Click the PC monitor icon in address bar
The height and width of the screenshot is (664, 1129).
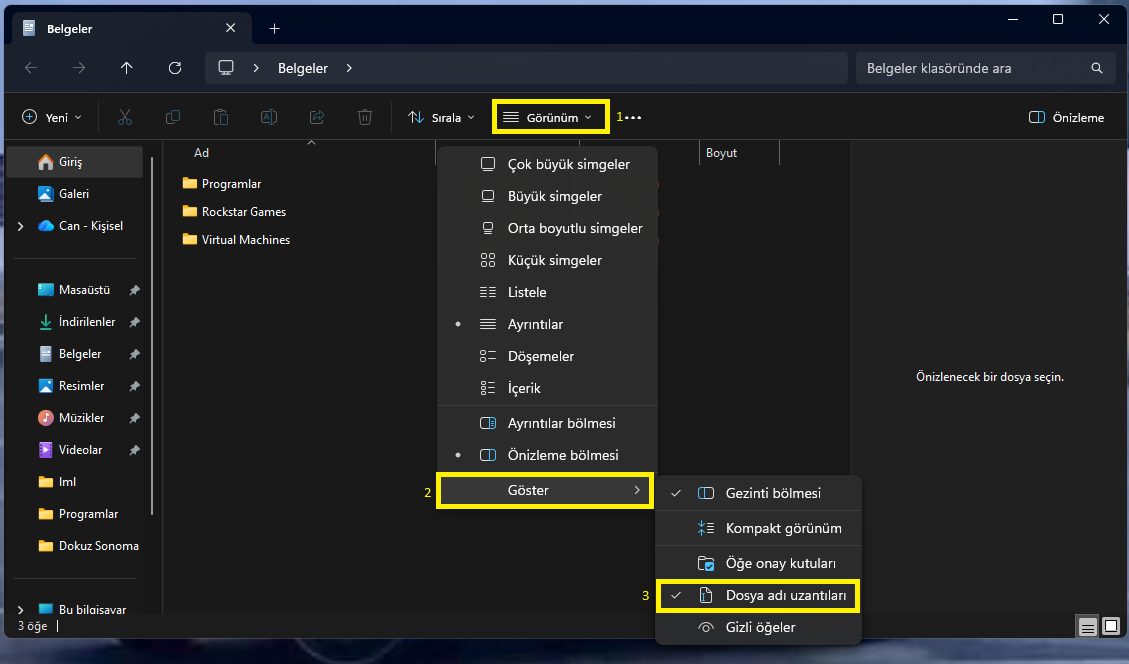point(226,68)
